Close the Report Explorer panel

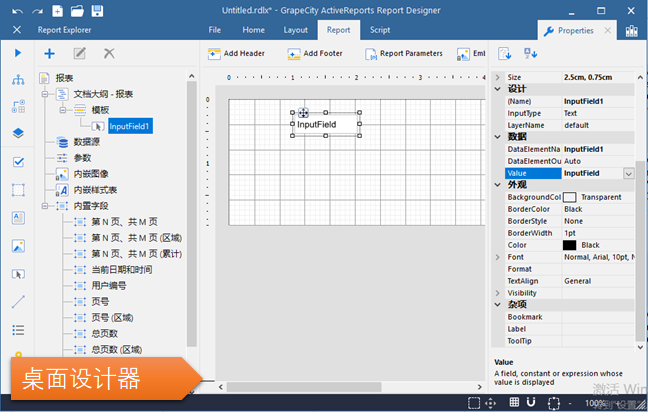pos(17,30)
